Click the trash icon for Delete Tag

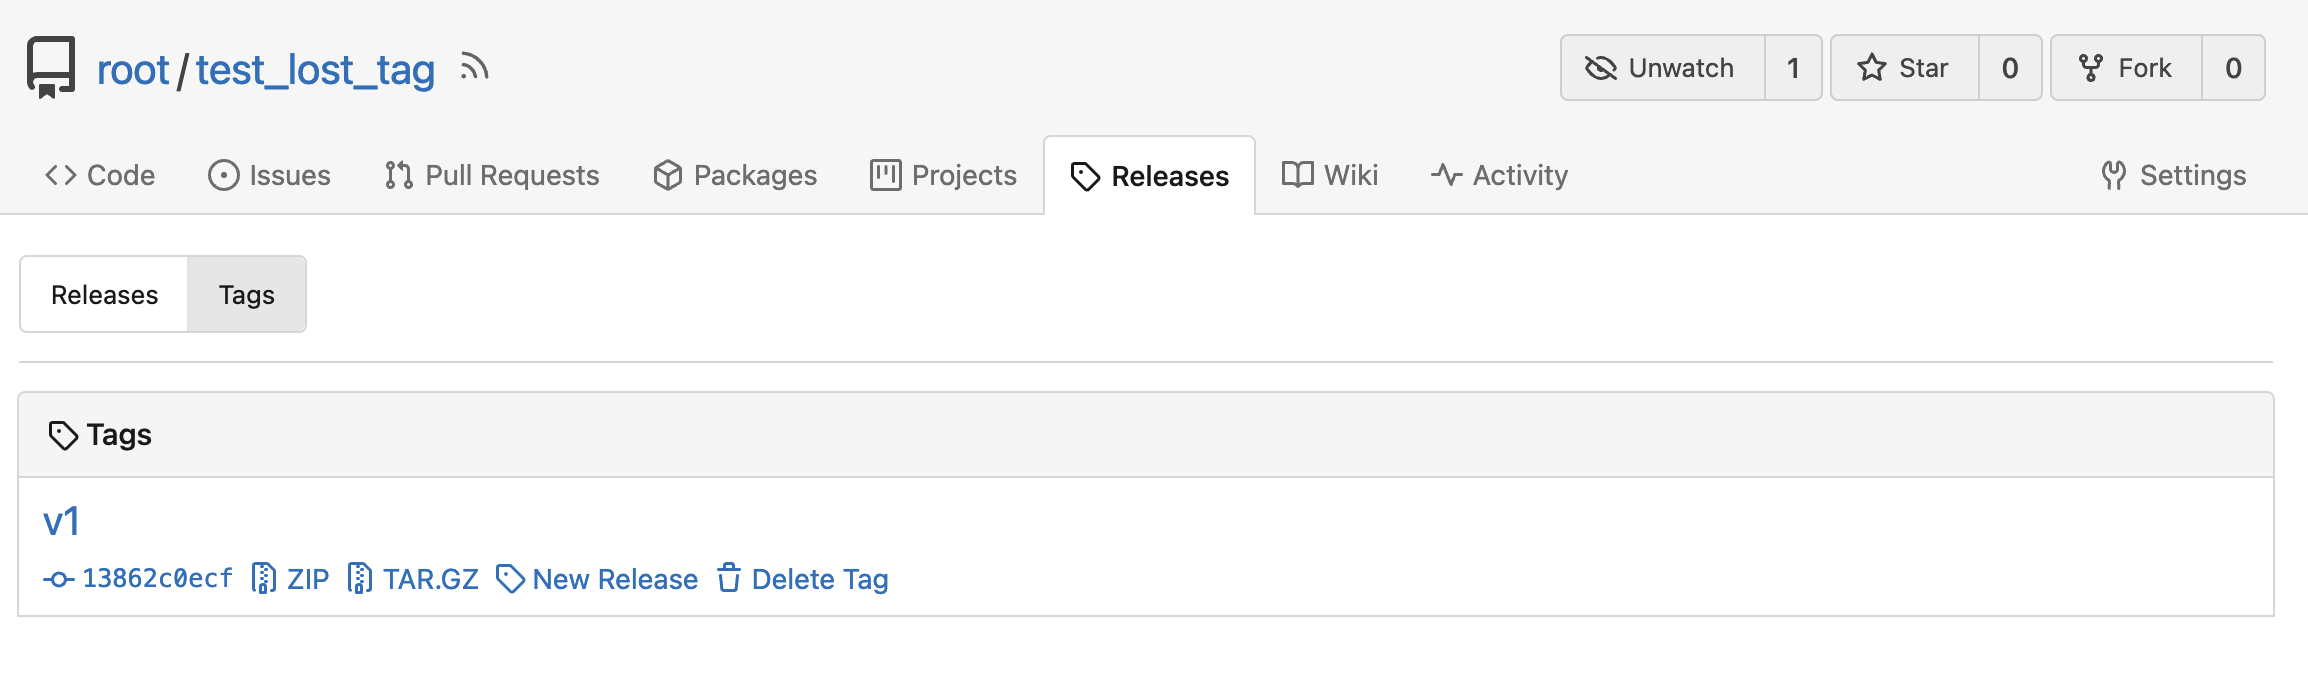pos(729,578)
